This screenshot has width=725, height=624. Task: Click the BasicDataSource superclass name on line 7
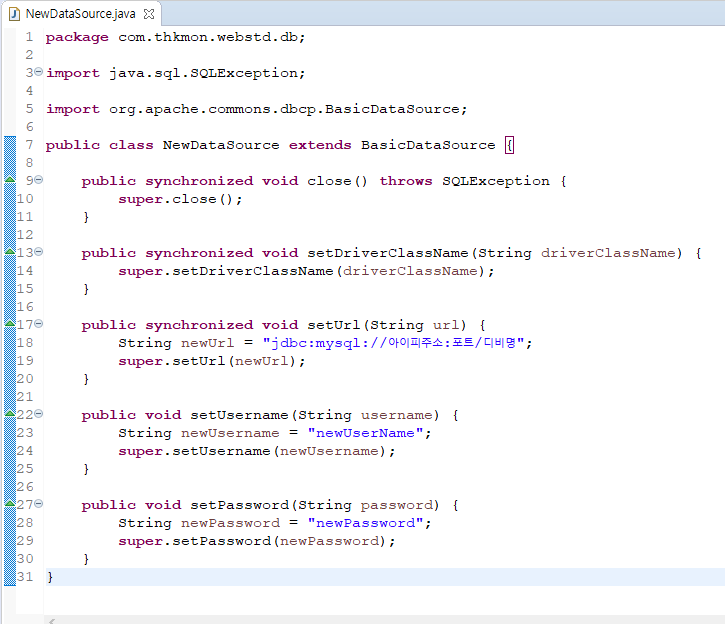pos(427,145)
